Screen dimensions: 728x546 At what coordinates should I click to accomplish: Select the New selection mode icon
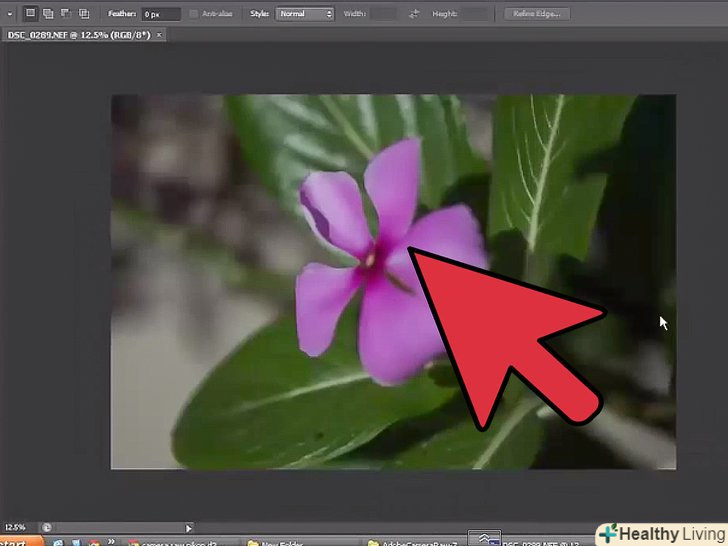(31, 14)
